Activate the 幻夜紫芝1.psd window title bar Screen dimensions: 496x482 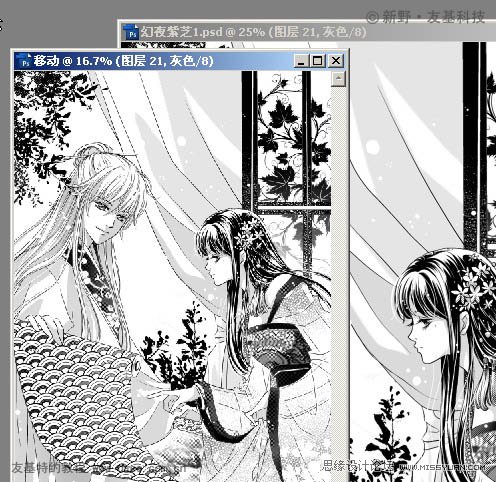pyautogui.click(x=307, y=32)
